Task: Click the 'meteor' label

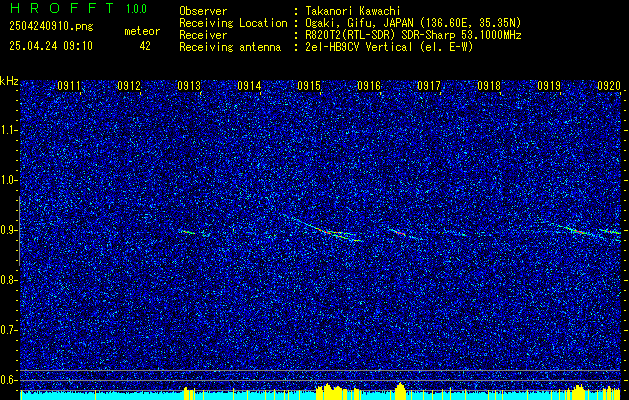Action: [x=142, y=31]
